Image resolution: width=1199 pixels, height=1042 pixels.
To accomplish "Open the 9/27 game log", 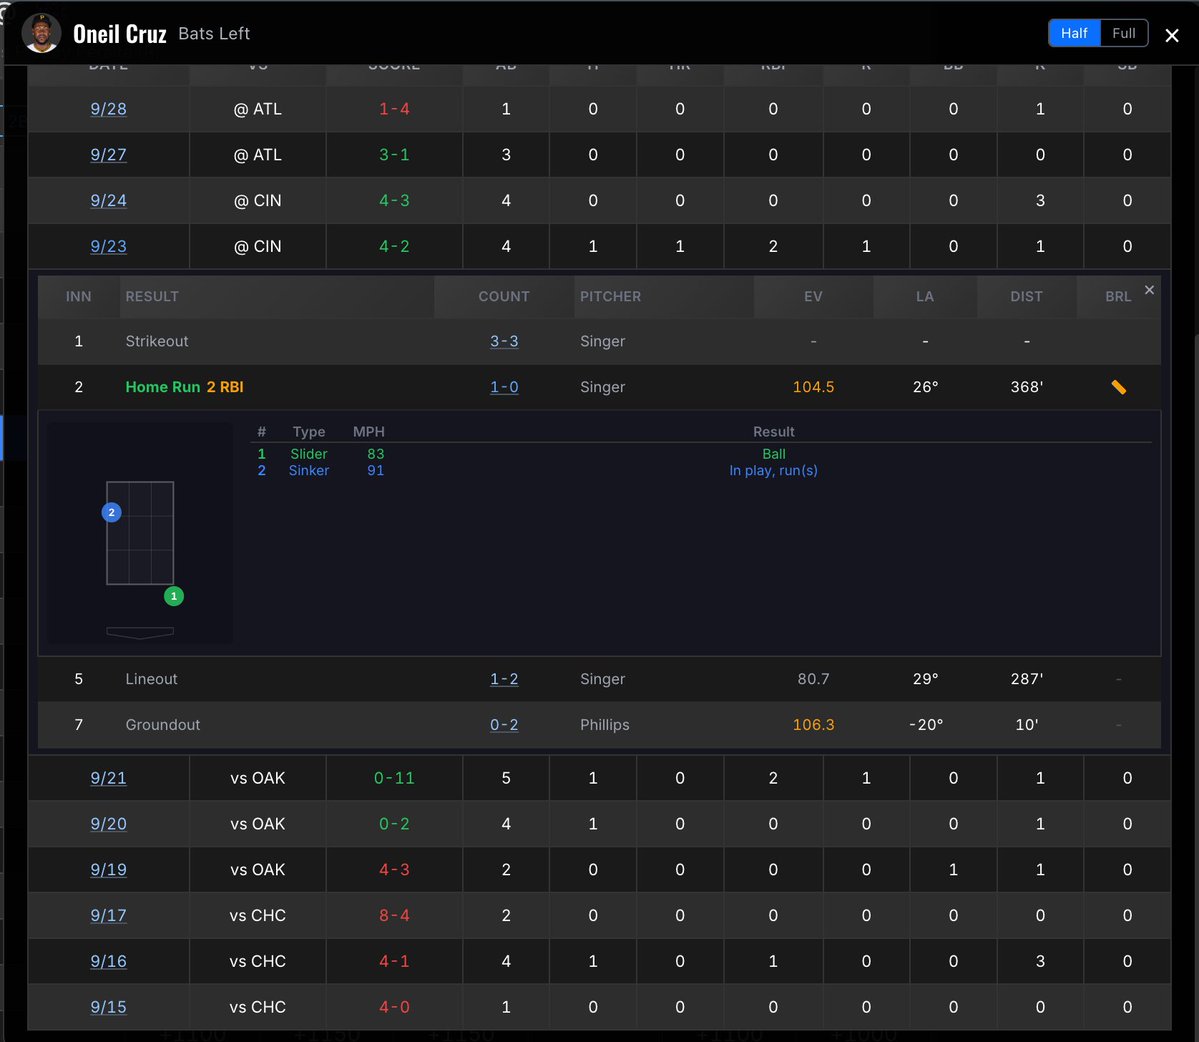I will click(109, 154).
